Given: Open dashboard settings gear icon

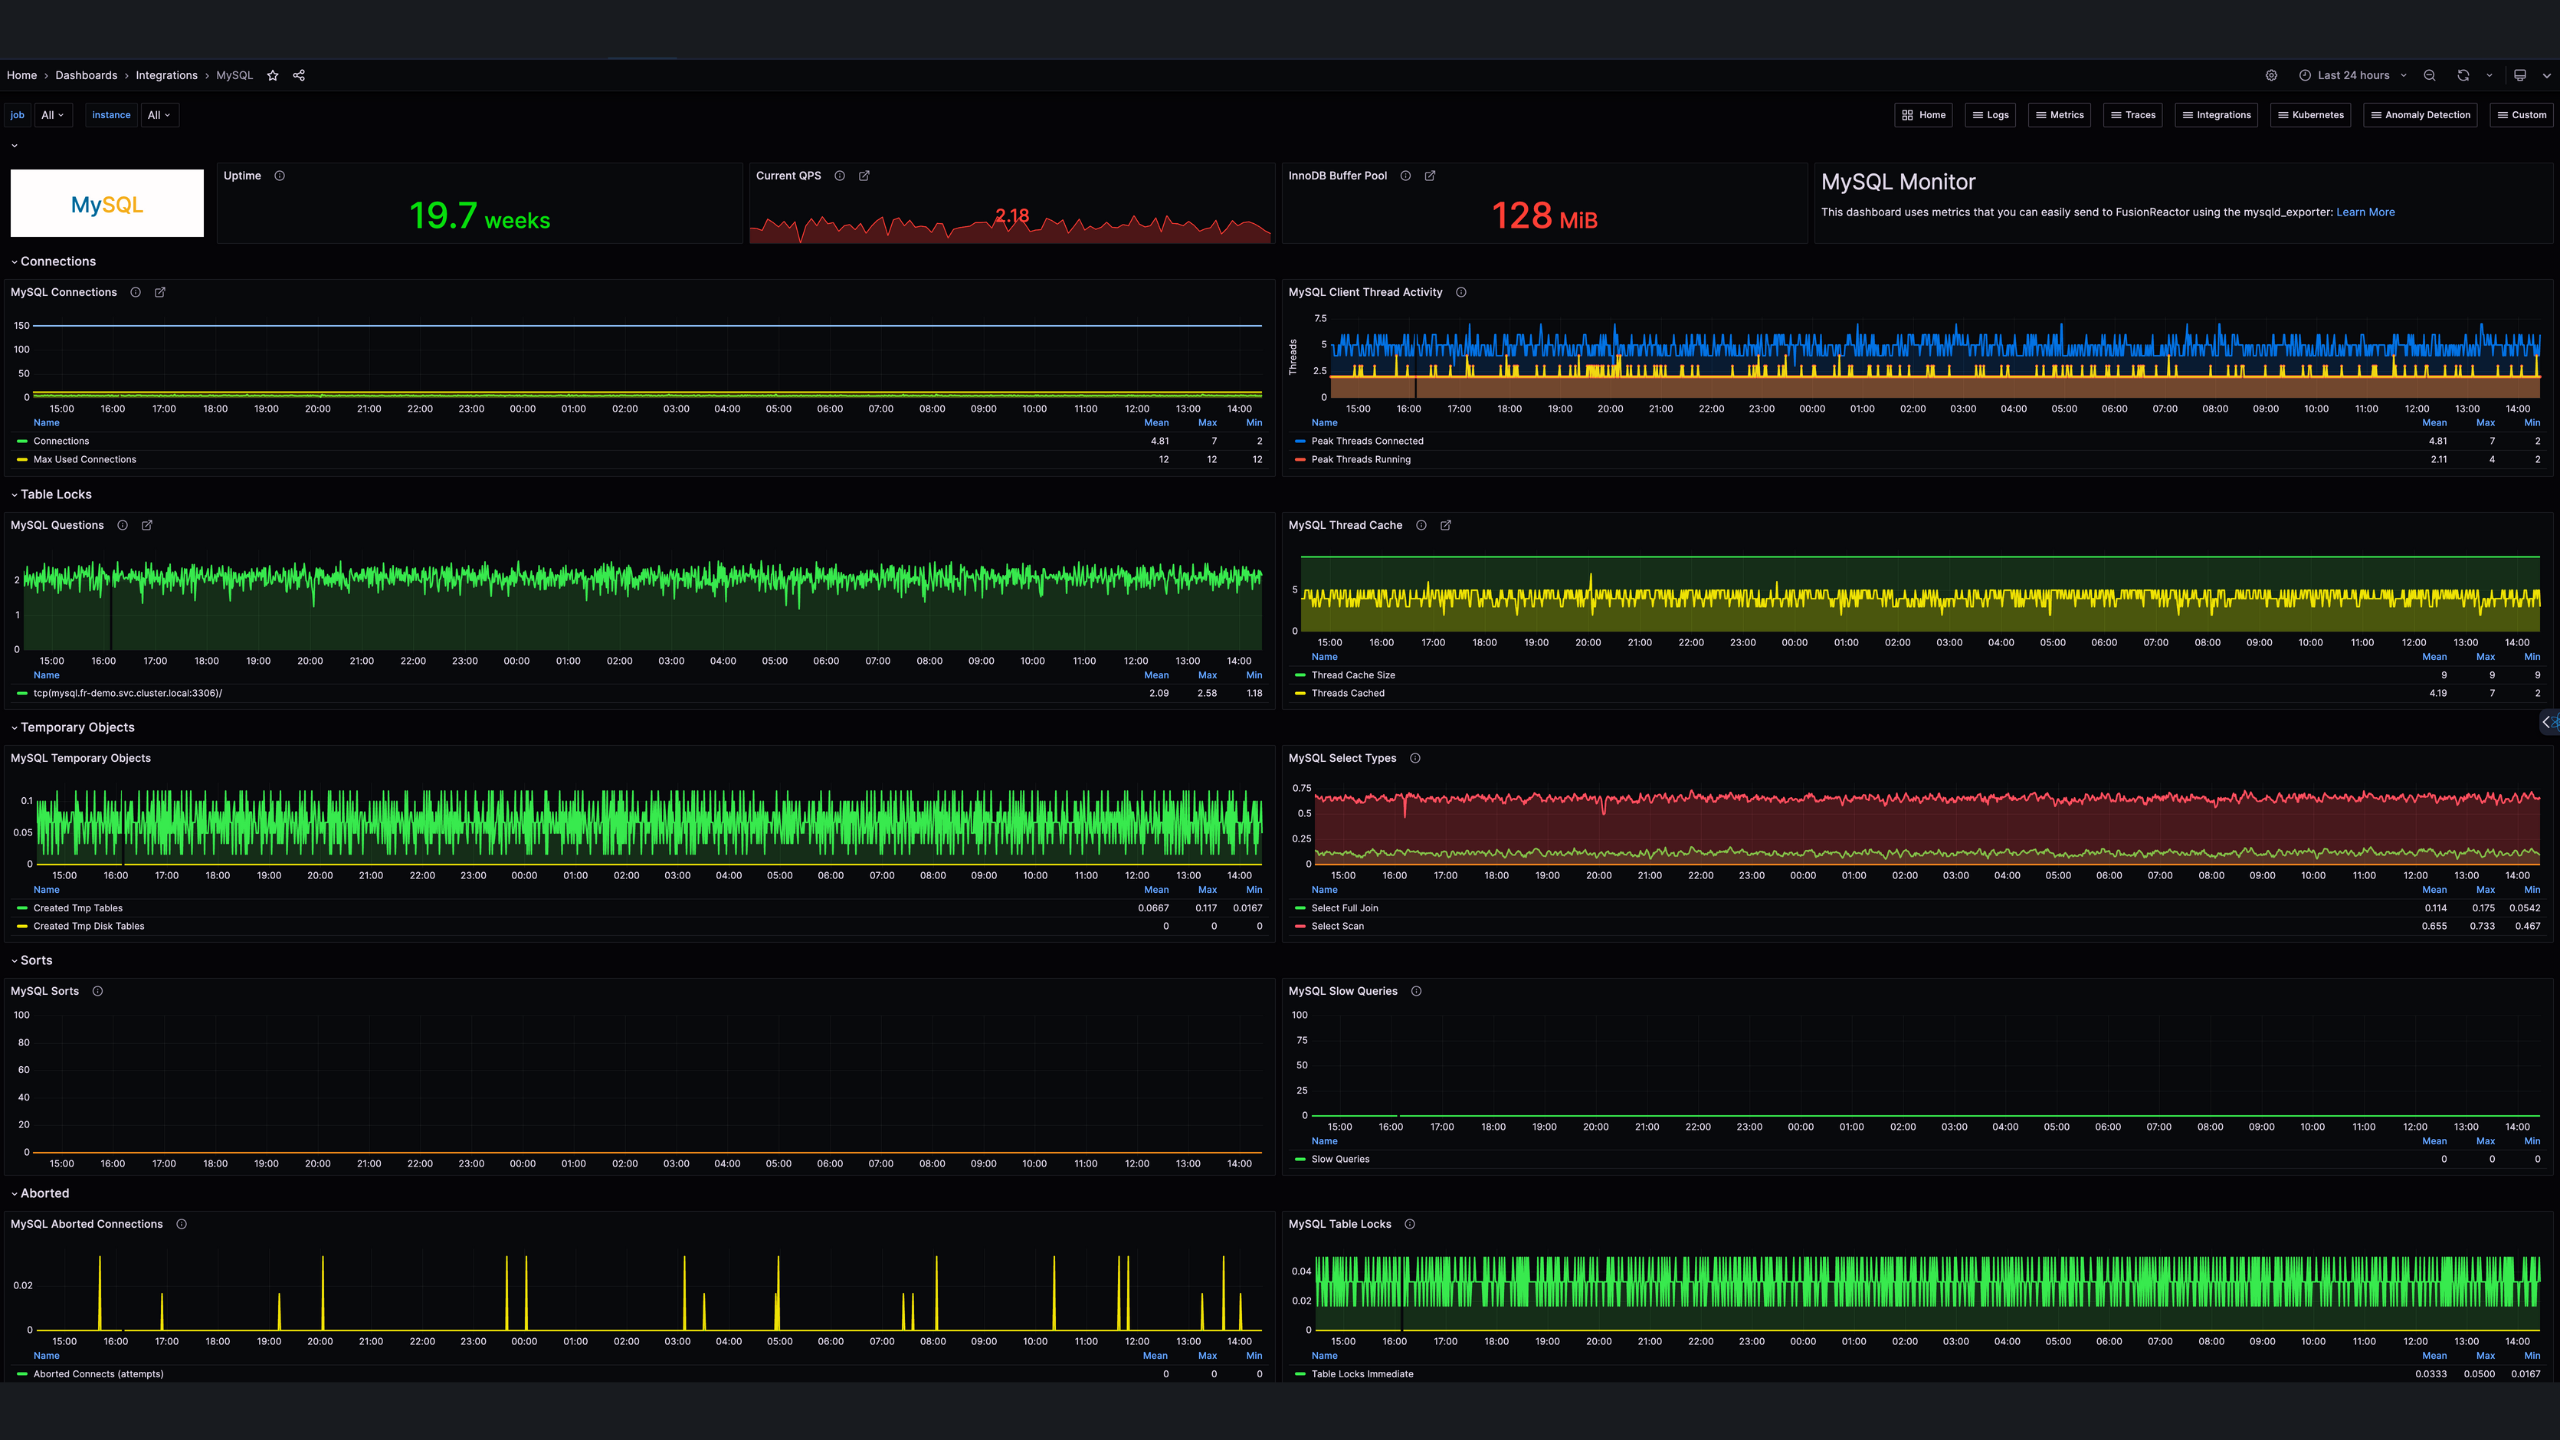Looking at the screenshot, I should pos(2271,75).
